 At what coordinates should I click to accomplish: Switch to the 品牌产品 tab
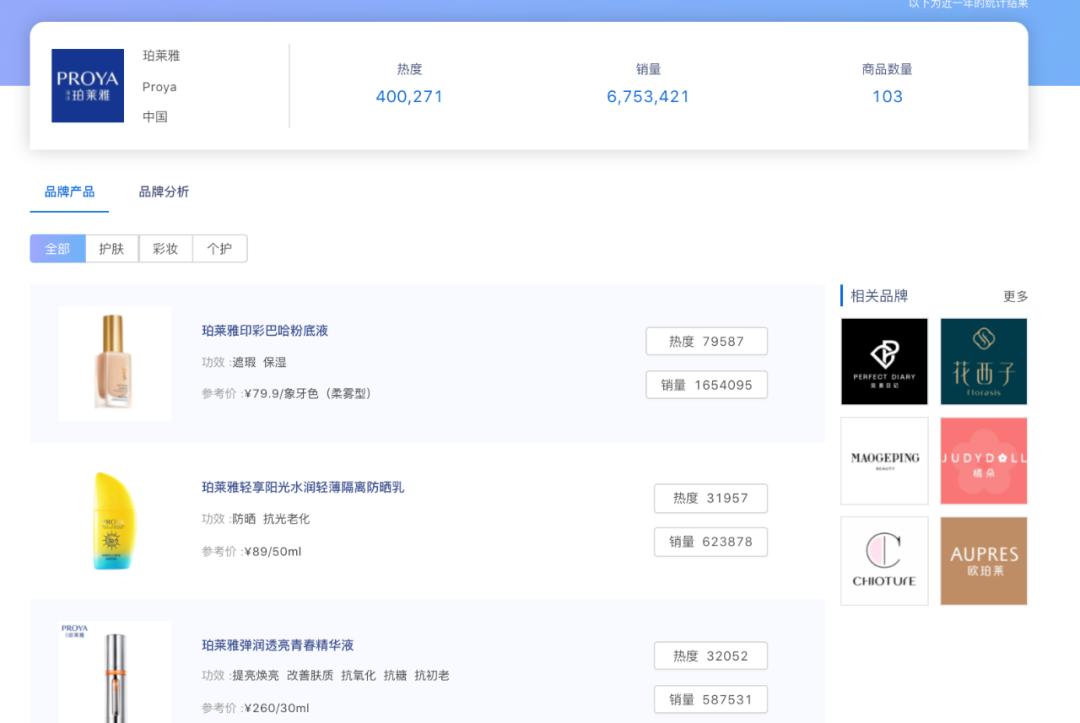point(70,192)
